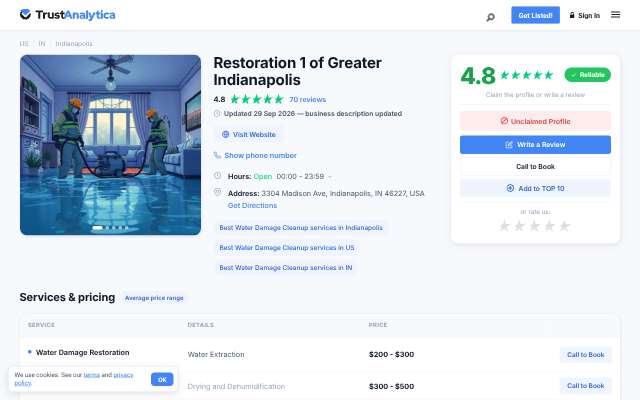Click the Add to TOP 10 button

click(x=535, y=188)
